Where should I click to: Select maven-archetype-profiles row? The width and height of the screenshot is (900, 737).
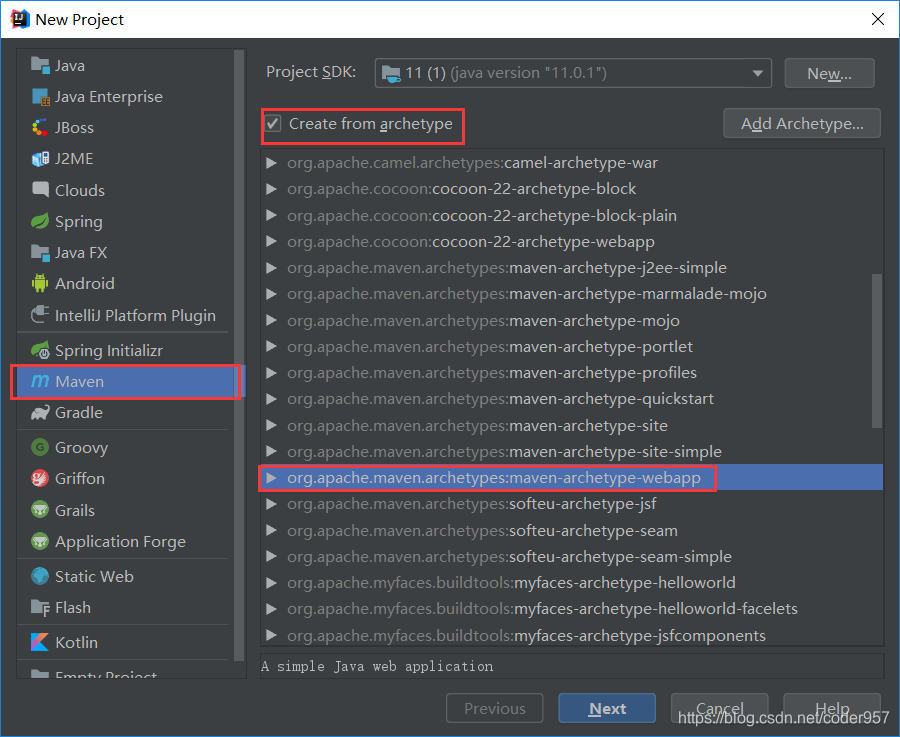pyautogui.click(x=572, y=373)
